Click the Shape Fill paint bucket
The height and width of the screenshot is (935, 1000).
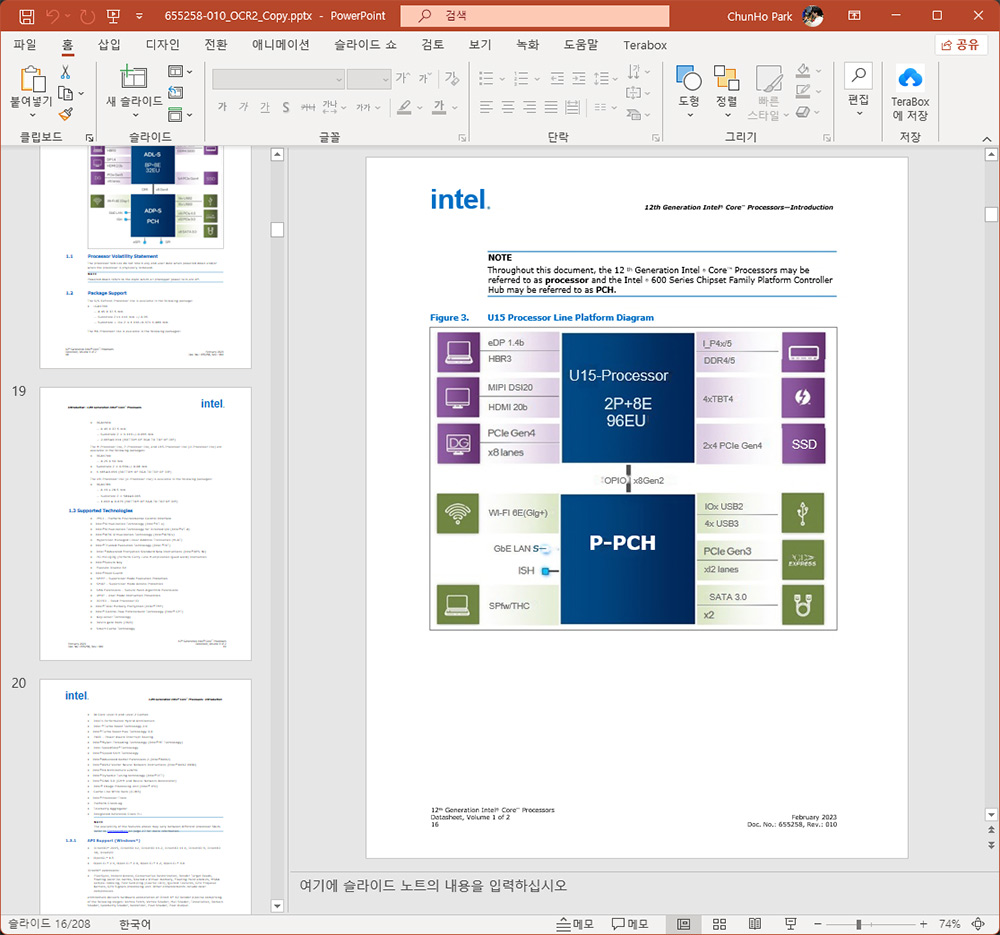[804, 70]
